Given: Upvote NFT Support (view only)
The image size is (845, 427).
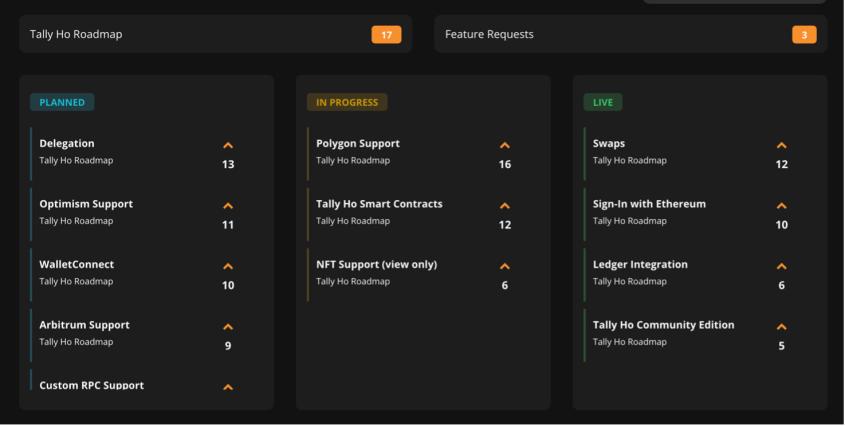Looking at the screenshot, I should click(504, 266).
